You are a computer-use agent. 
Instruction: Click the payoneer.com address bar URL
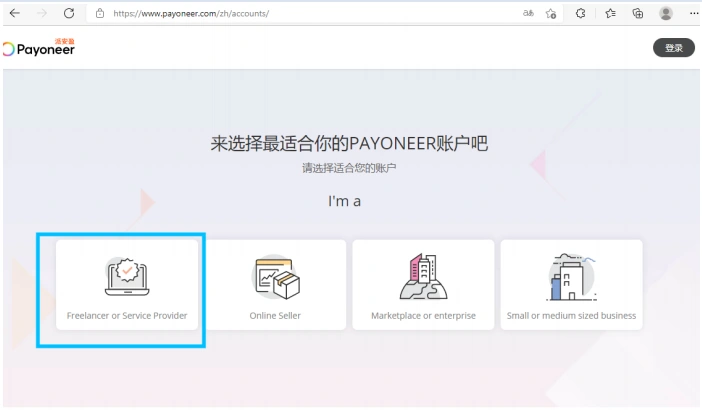pos(191,13)
